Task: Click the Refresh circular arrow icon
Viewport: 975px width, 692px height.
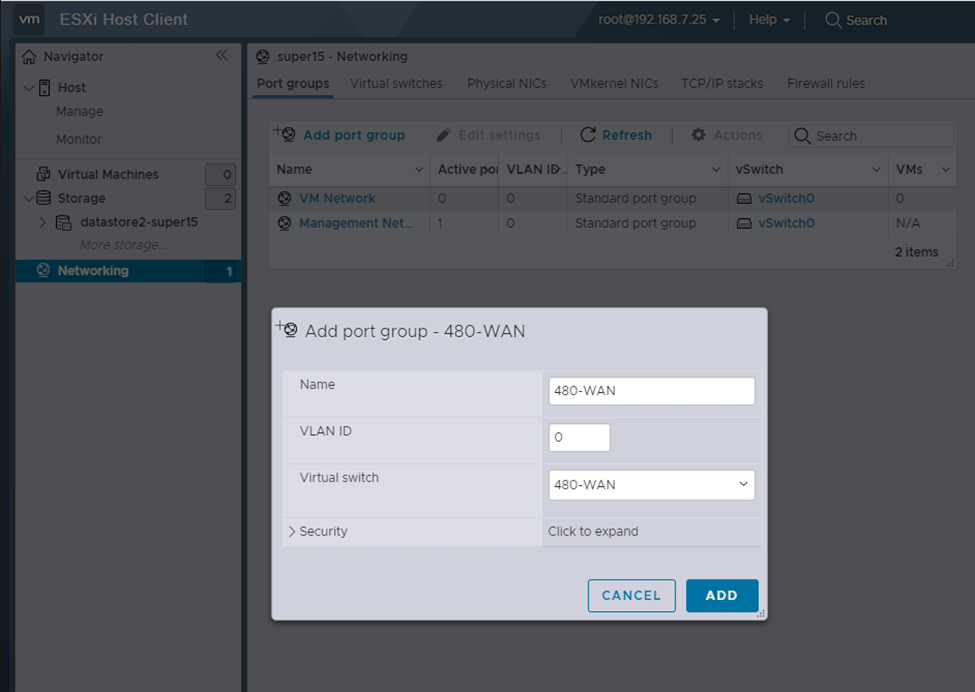Action: 588,134
